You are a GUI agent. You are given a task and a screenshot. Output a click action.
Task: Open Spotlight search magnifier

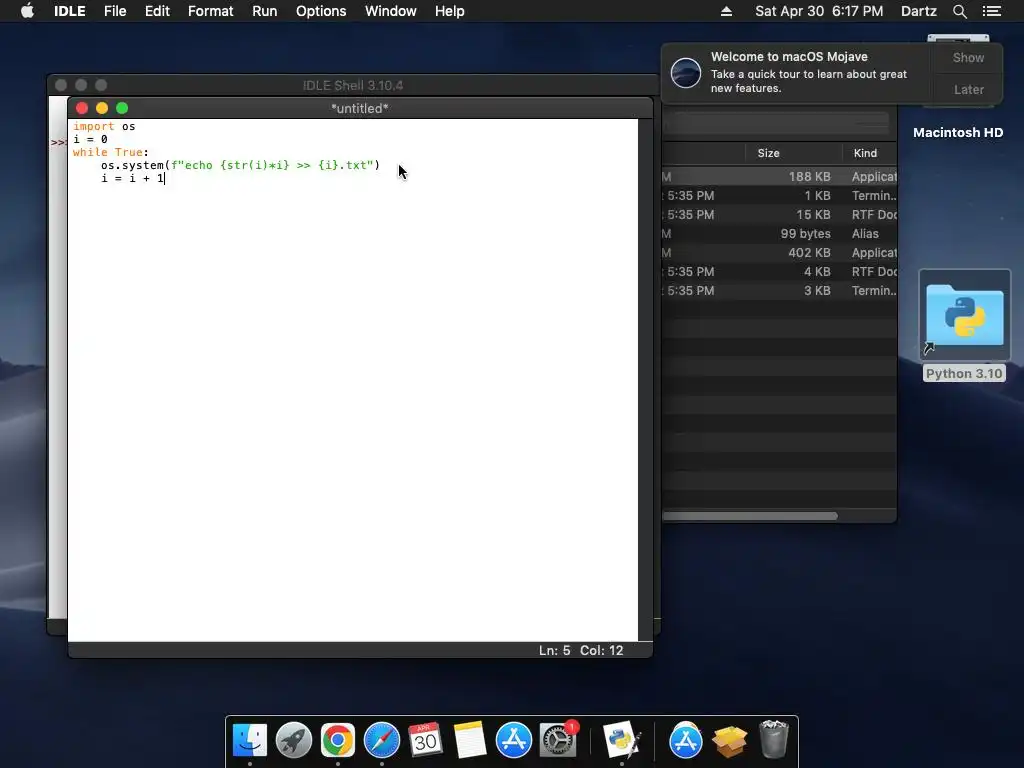[959, 11]
